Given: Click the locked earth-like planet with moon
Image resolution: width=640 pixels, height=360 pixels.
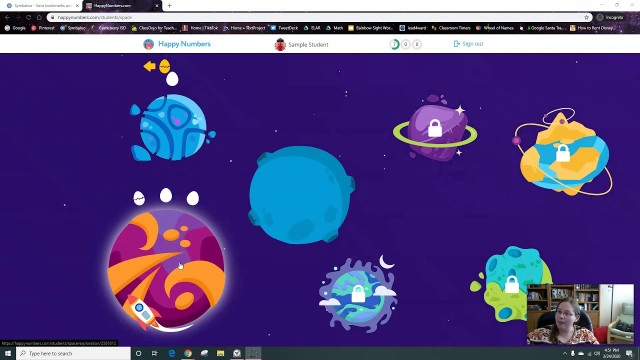Looking at the screenshot, I should pos(358,294).
